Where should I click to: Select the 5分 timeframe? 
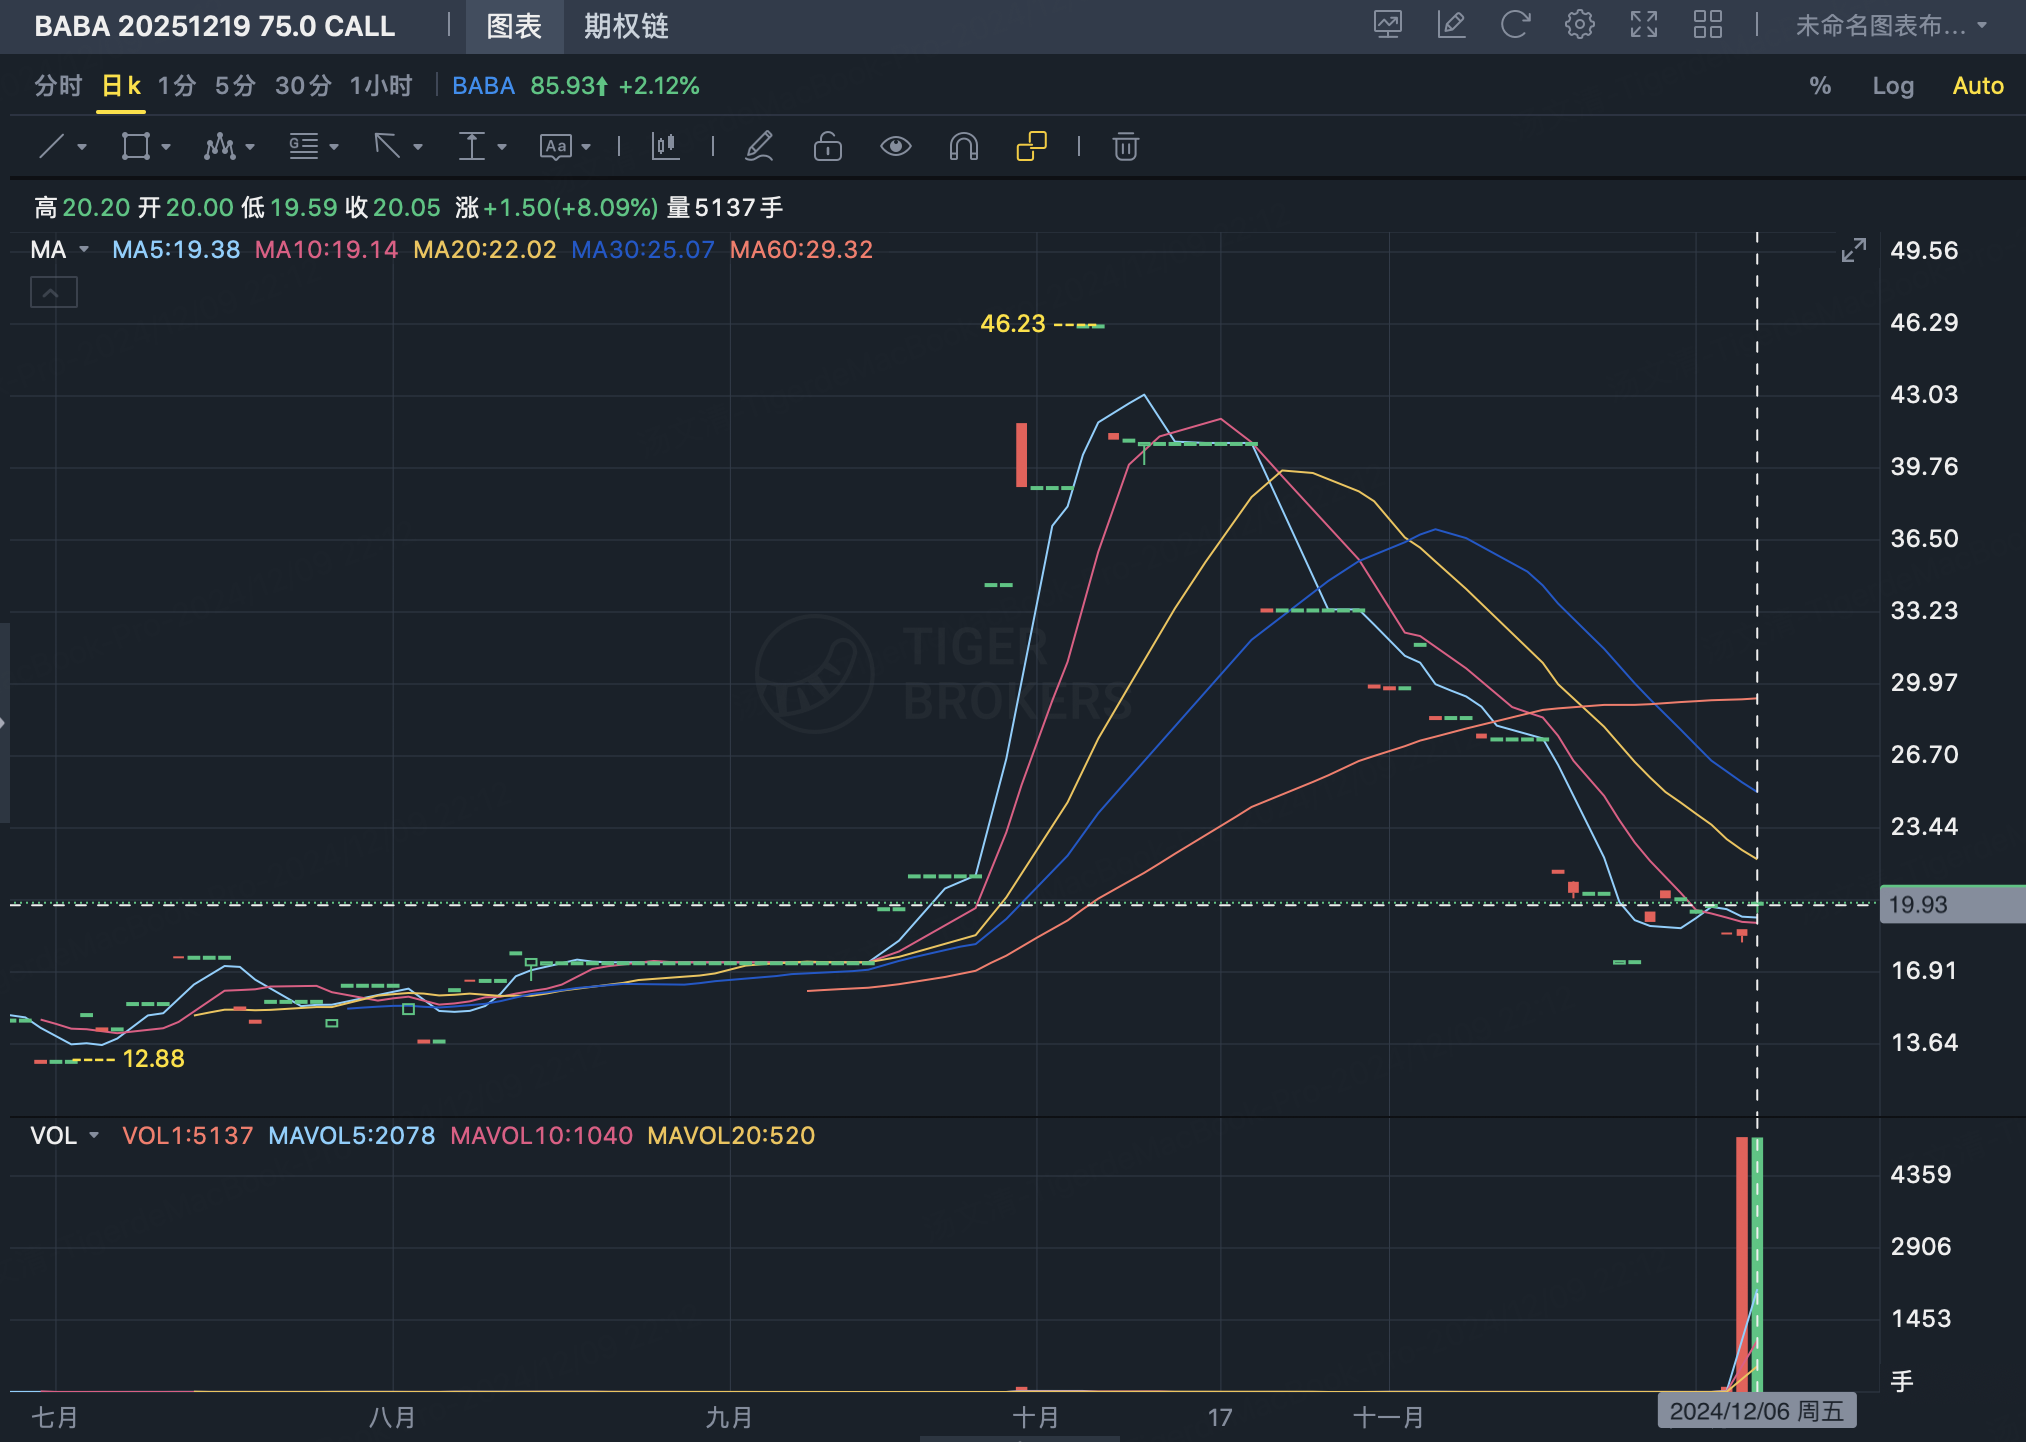pos(235,86)
